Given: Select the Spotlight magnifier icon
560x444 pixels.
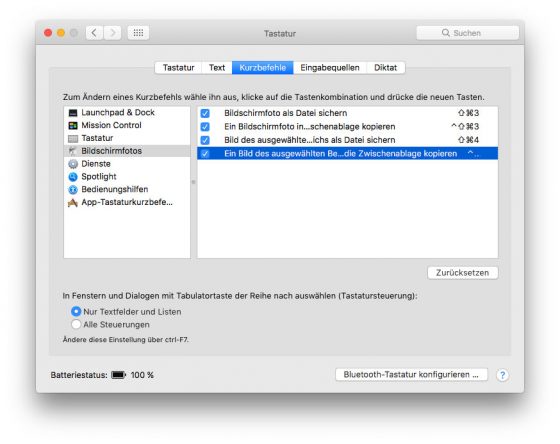Looking at the screenshot, I should coord(73,177).
